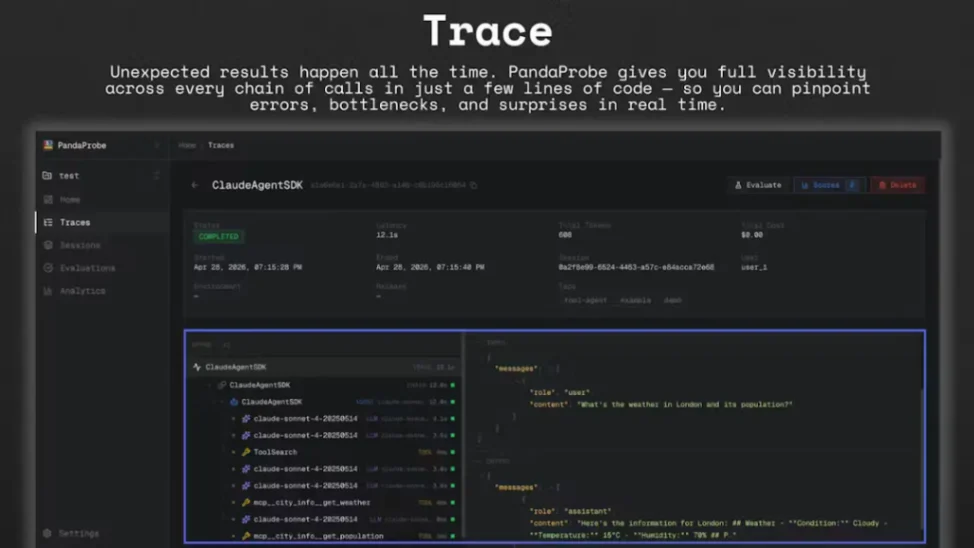Collapse the chain ClaudeAgentSDK span node

[x=209, y=385]
